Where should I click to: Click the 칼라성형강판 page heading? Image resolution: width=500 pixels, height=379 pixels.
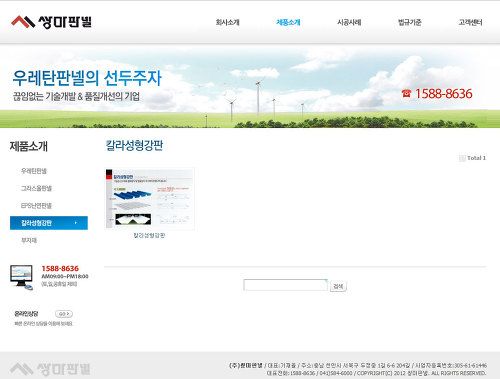[x=134, y=145]
